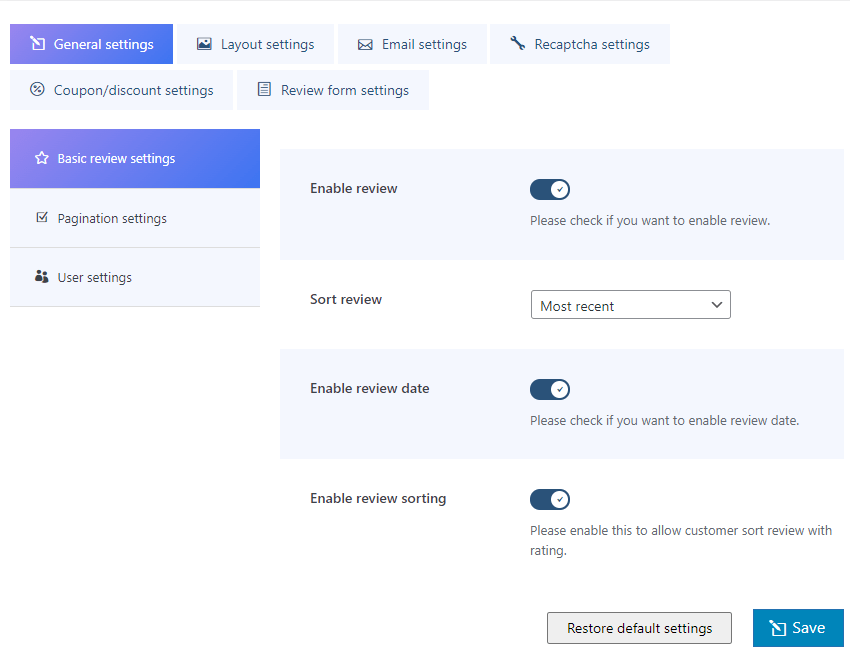850x657 pixels.
Task: Click the checkbox icon beside Pagination settings
Action: [42, 218]
